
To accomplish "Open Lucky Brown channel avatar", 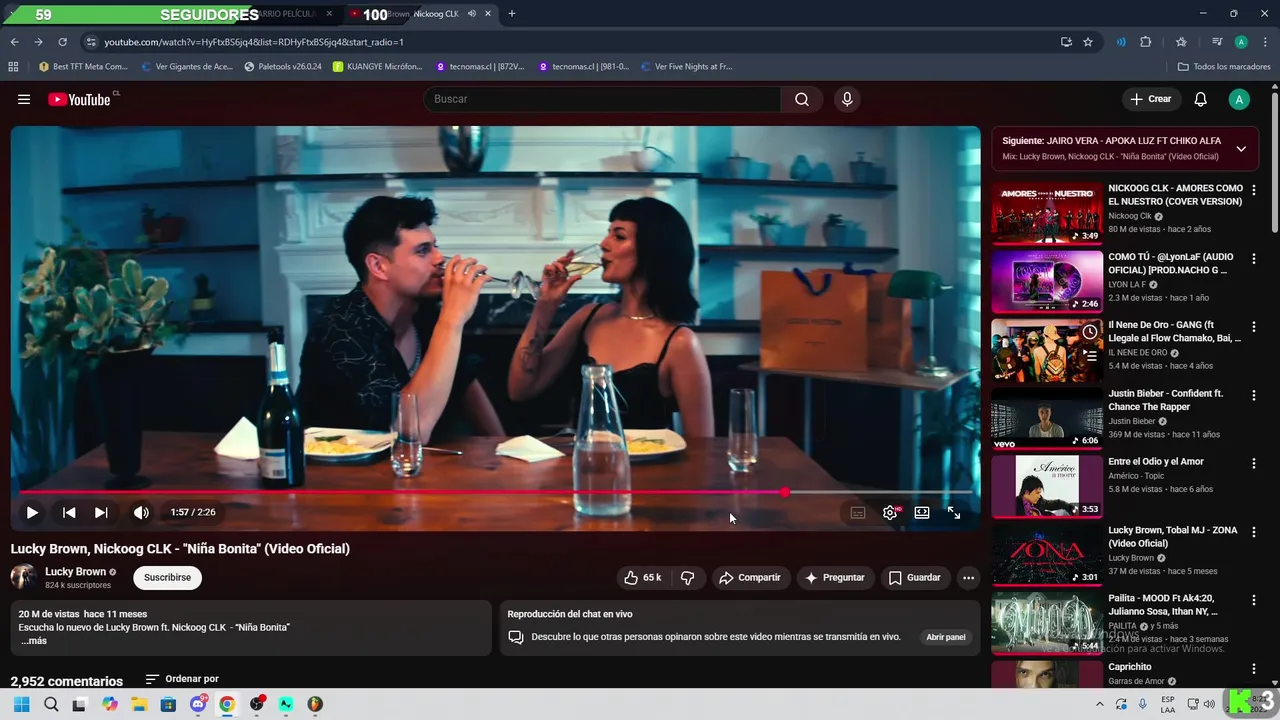I will 23,577.
